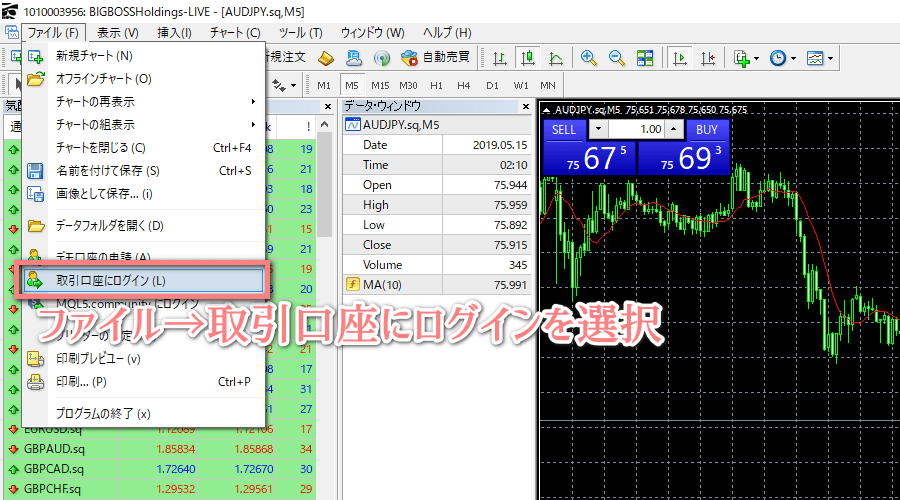This screenshot has width=900, height=500.
Task: Select the M1 timeframe
Action: pos(324,86)
